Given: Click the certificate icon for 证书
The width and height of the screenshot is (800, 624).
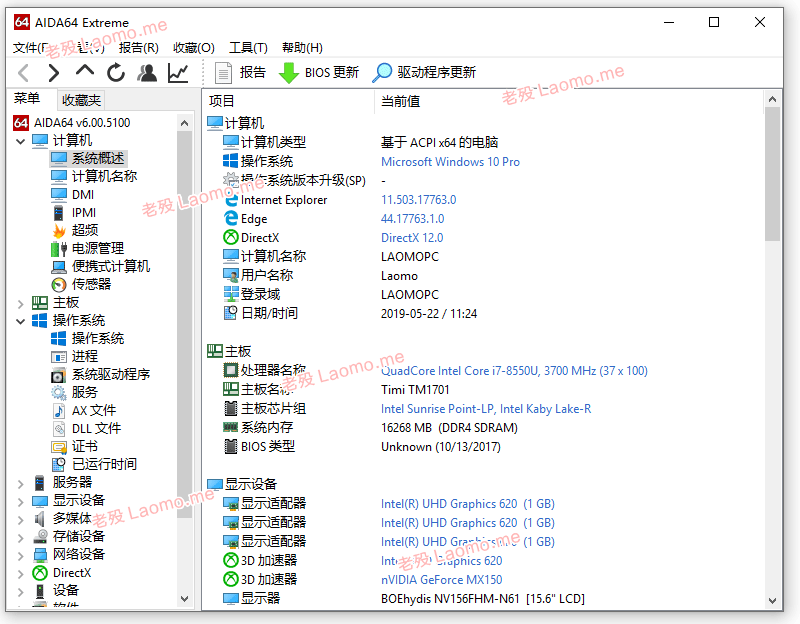Looking at the screenshot, I should (x=59, y=447).
